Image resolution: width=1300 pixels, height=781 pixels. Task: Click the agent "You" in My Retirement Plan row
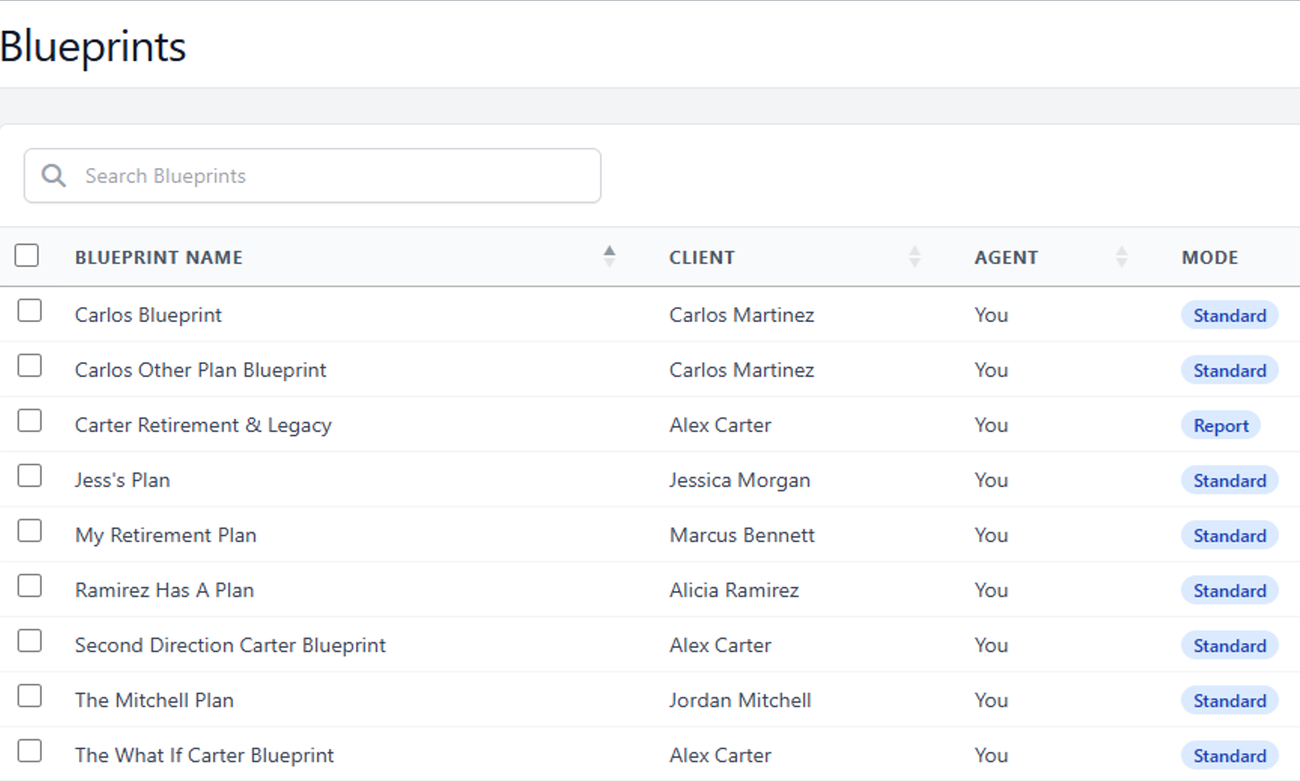click(x=991, y=535)
